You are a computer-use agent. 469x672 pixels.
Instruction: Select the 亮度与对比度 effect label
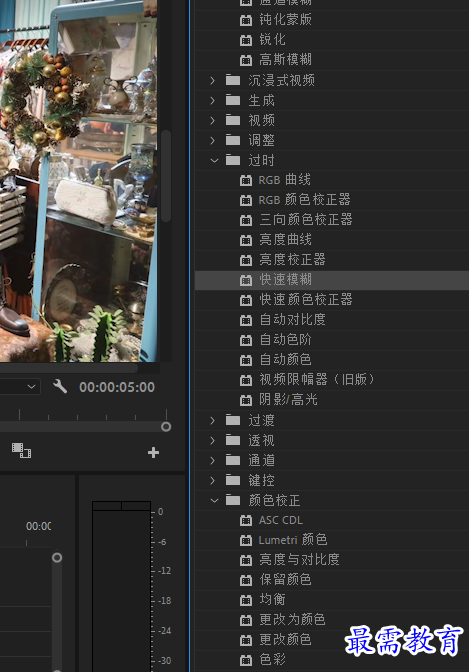(x=299, y=560)
